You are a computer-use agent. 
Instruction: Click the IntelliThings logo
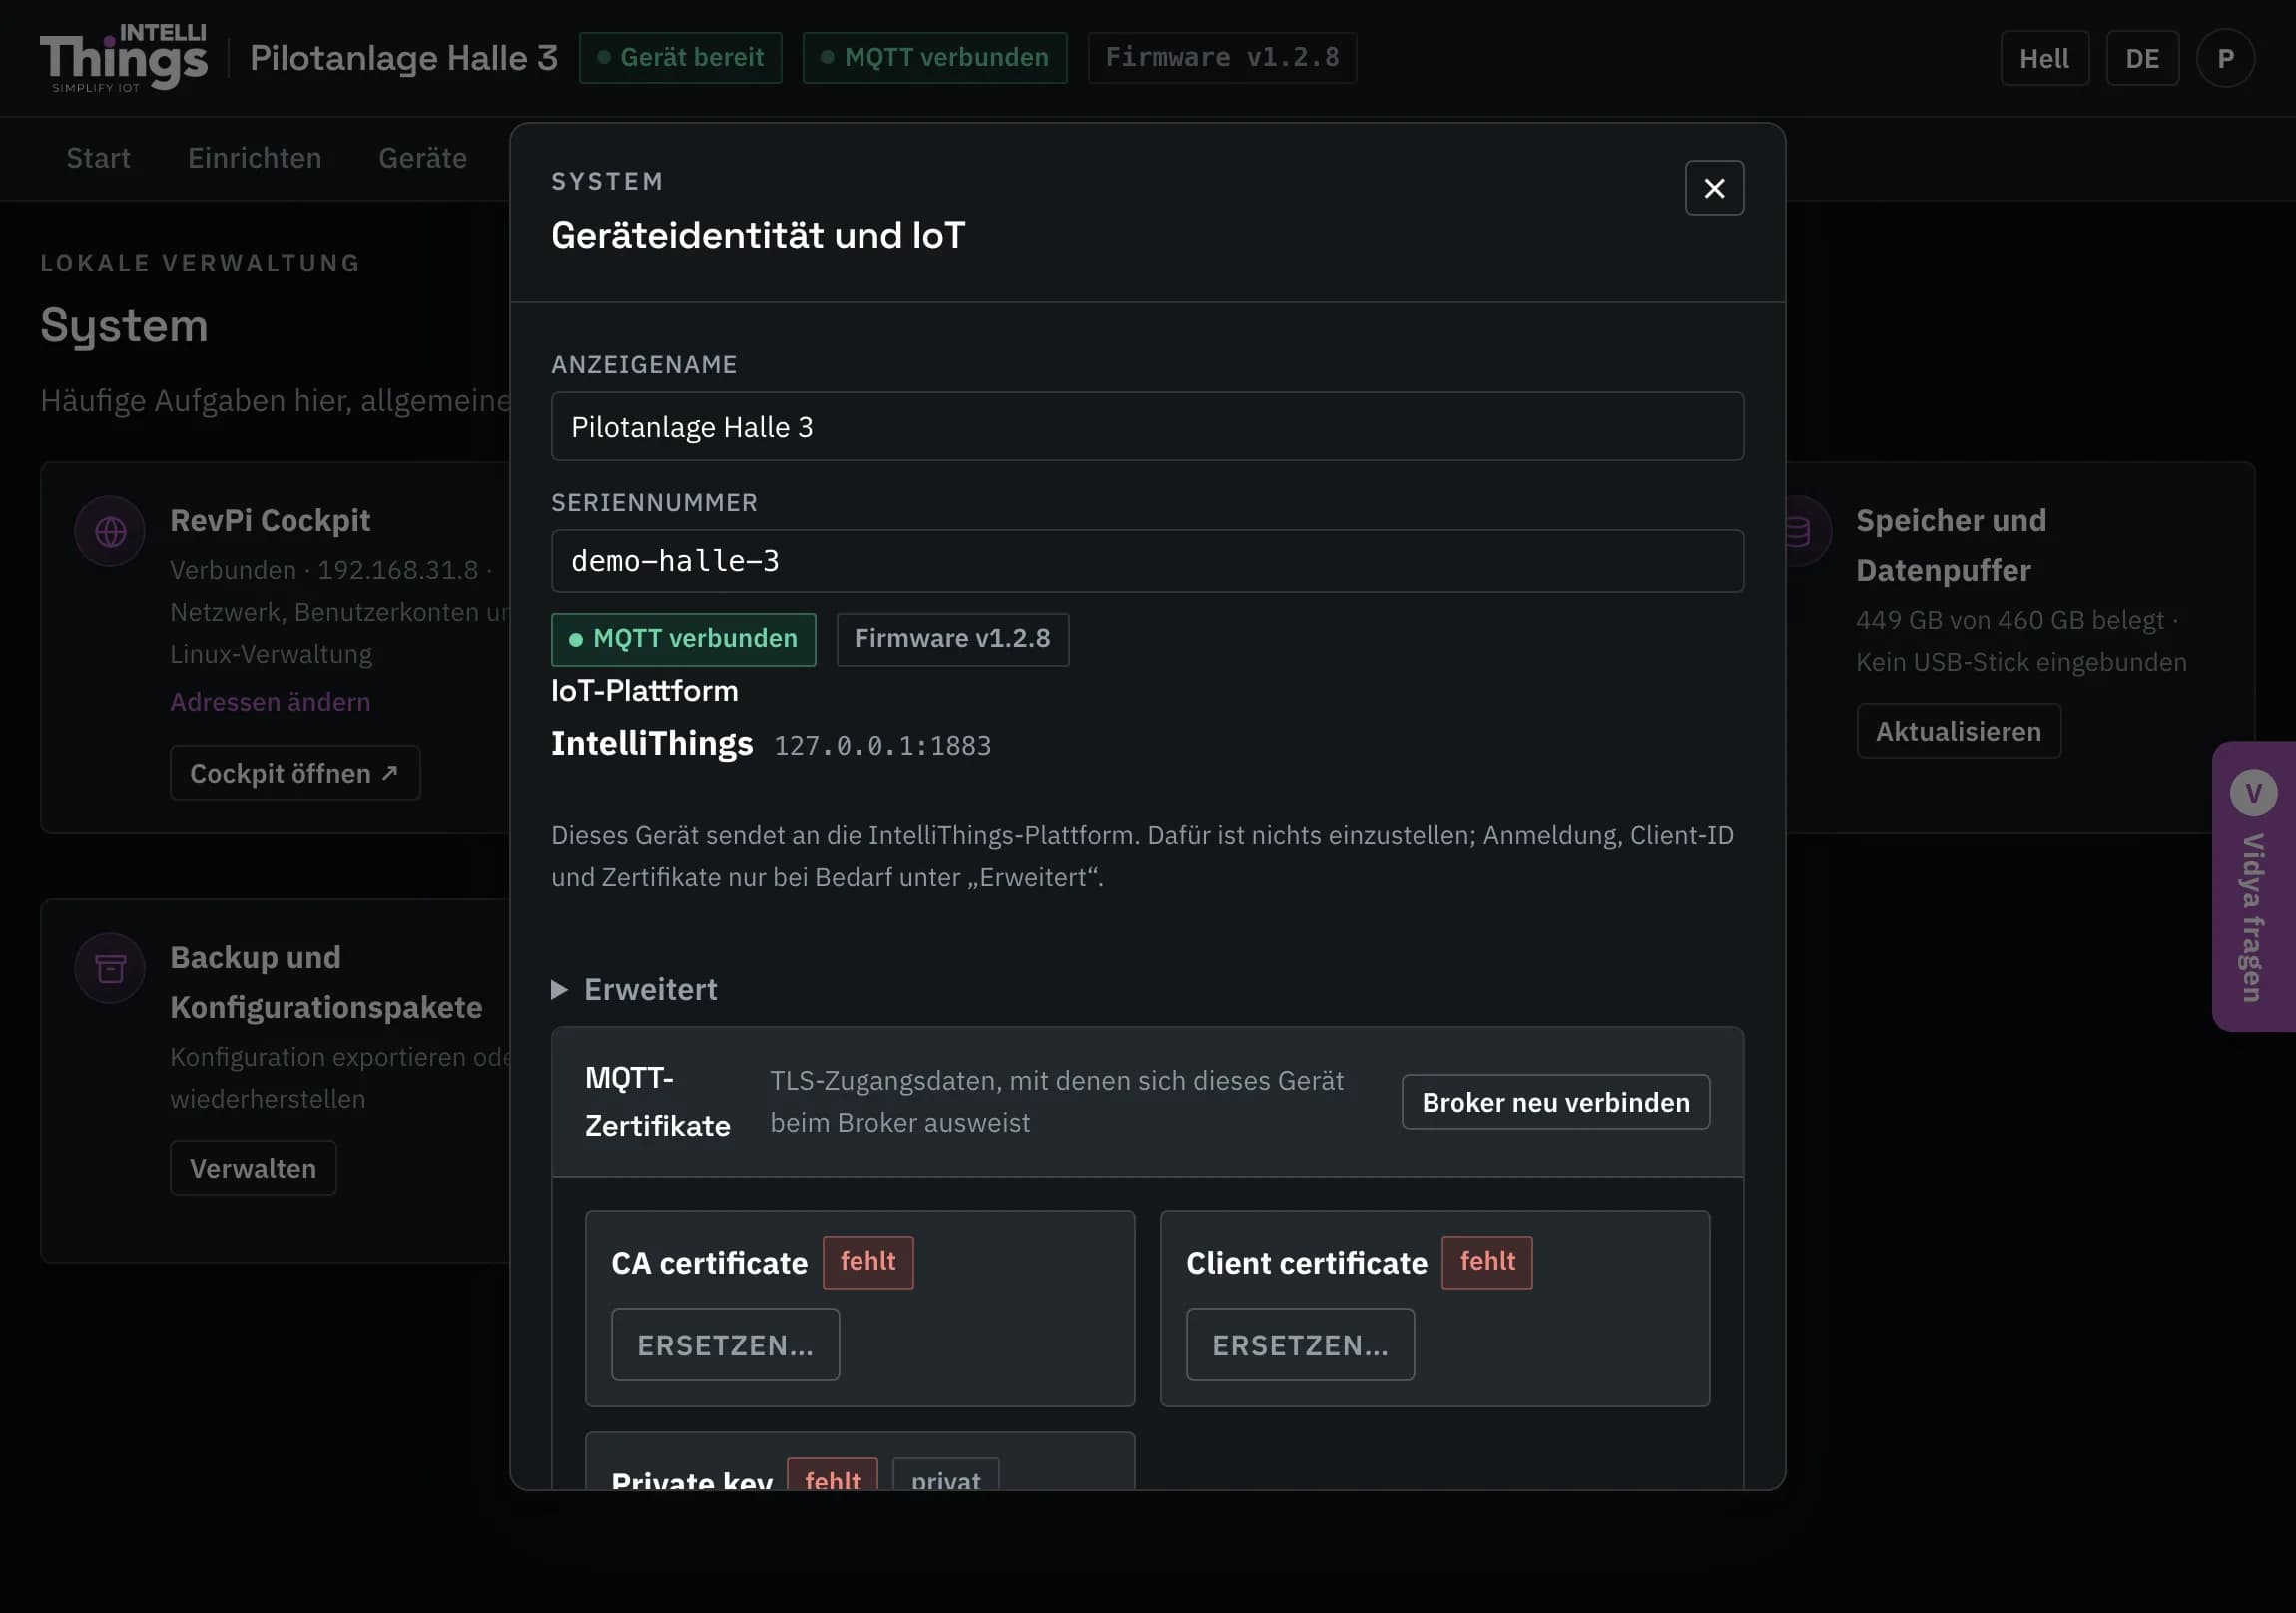click(x=123, y=58)
